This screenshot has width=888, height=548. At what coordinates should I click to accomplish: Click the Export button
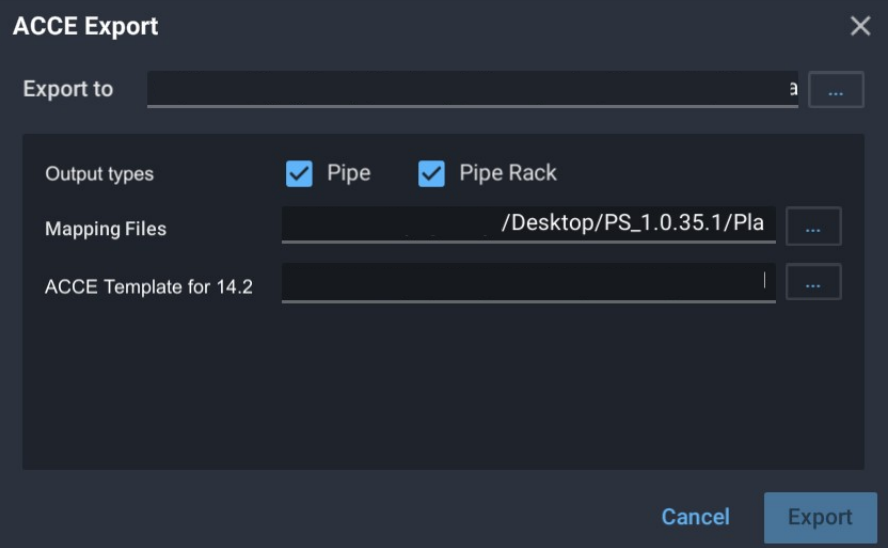pos(820,517)
